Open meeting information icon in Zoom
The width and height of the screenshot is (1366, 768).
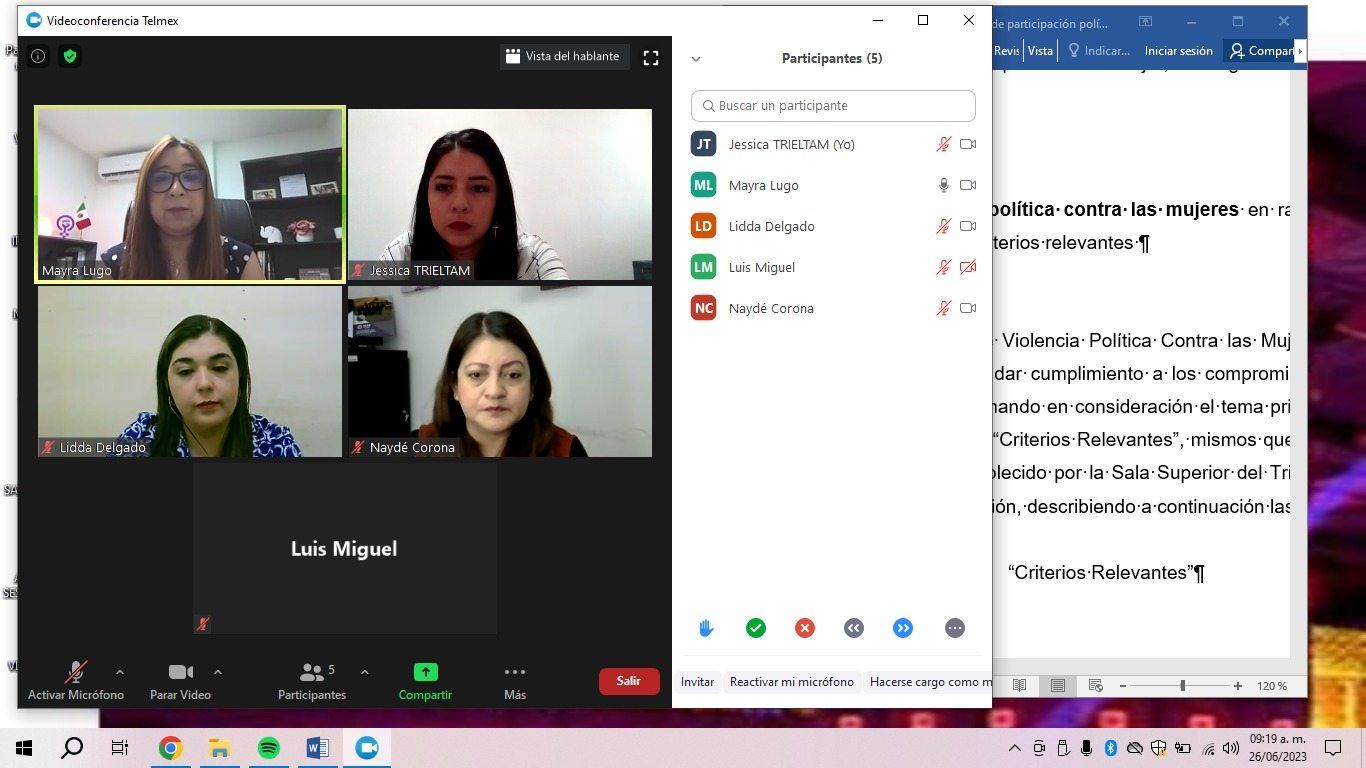click(x=38, y=56)
